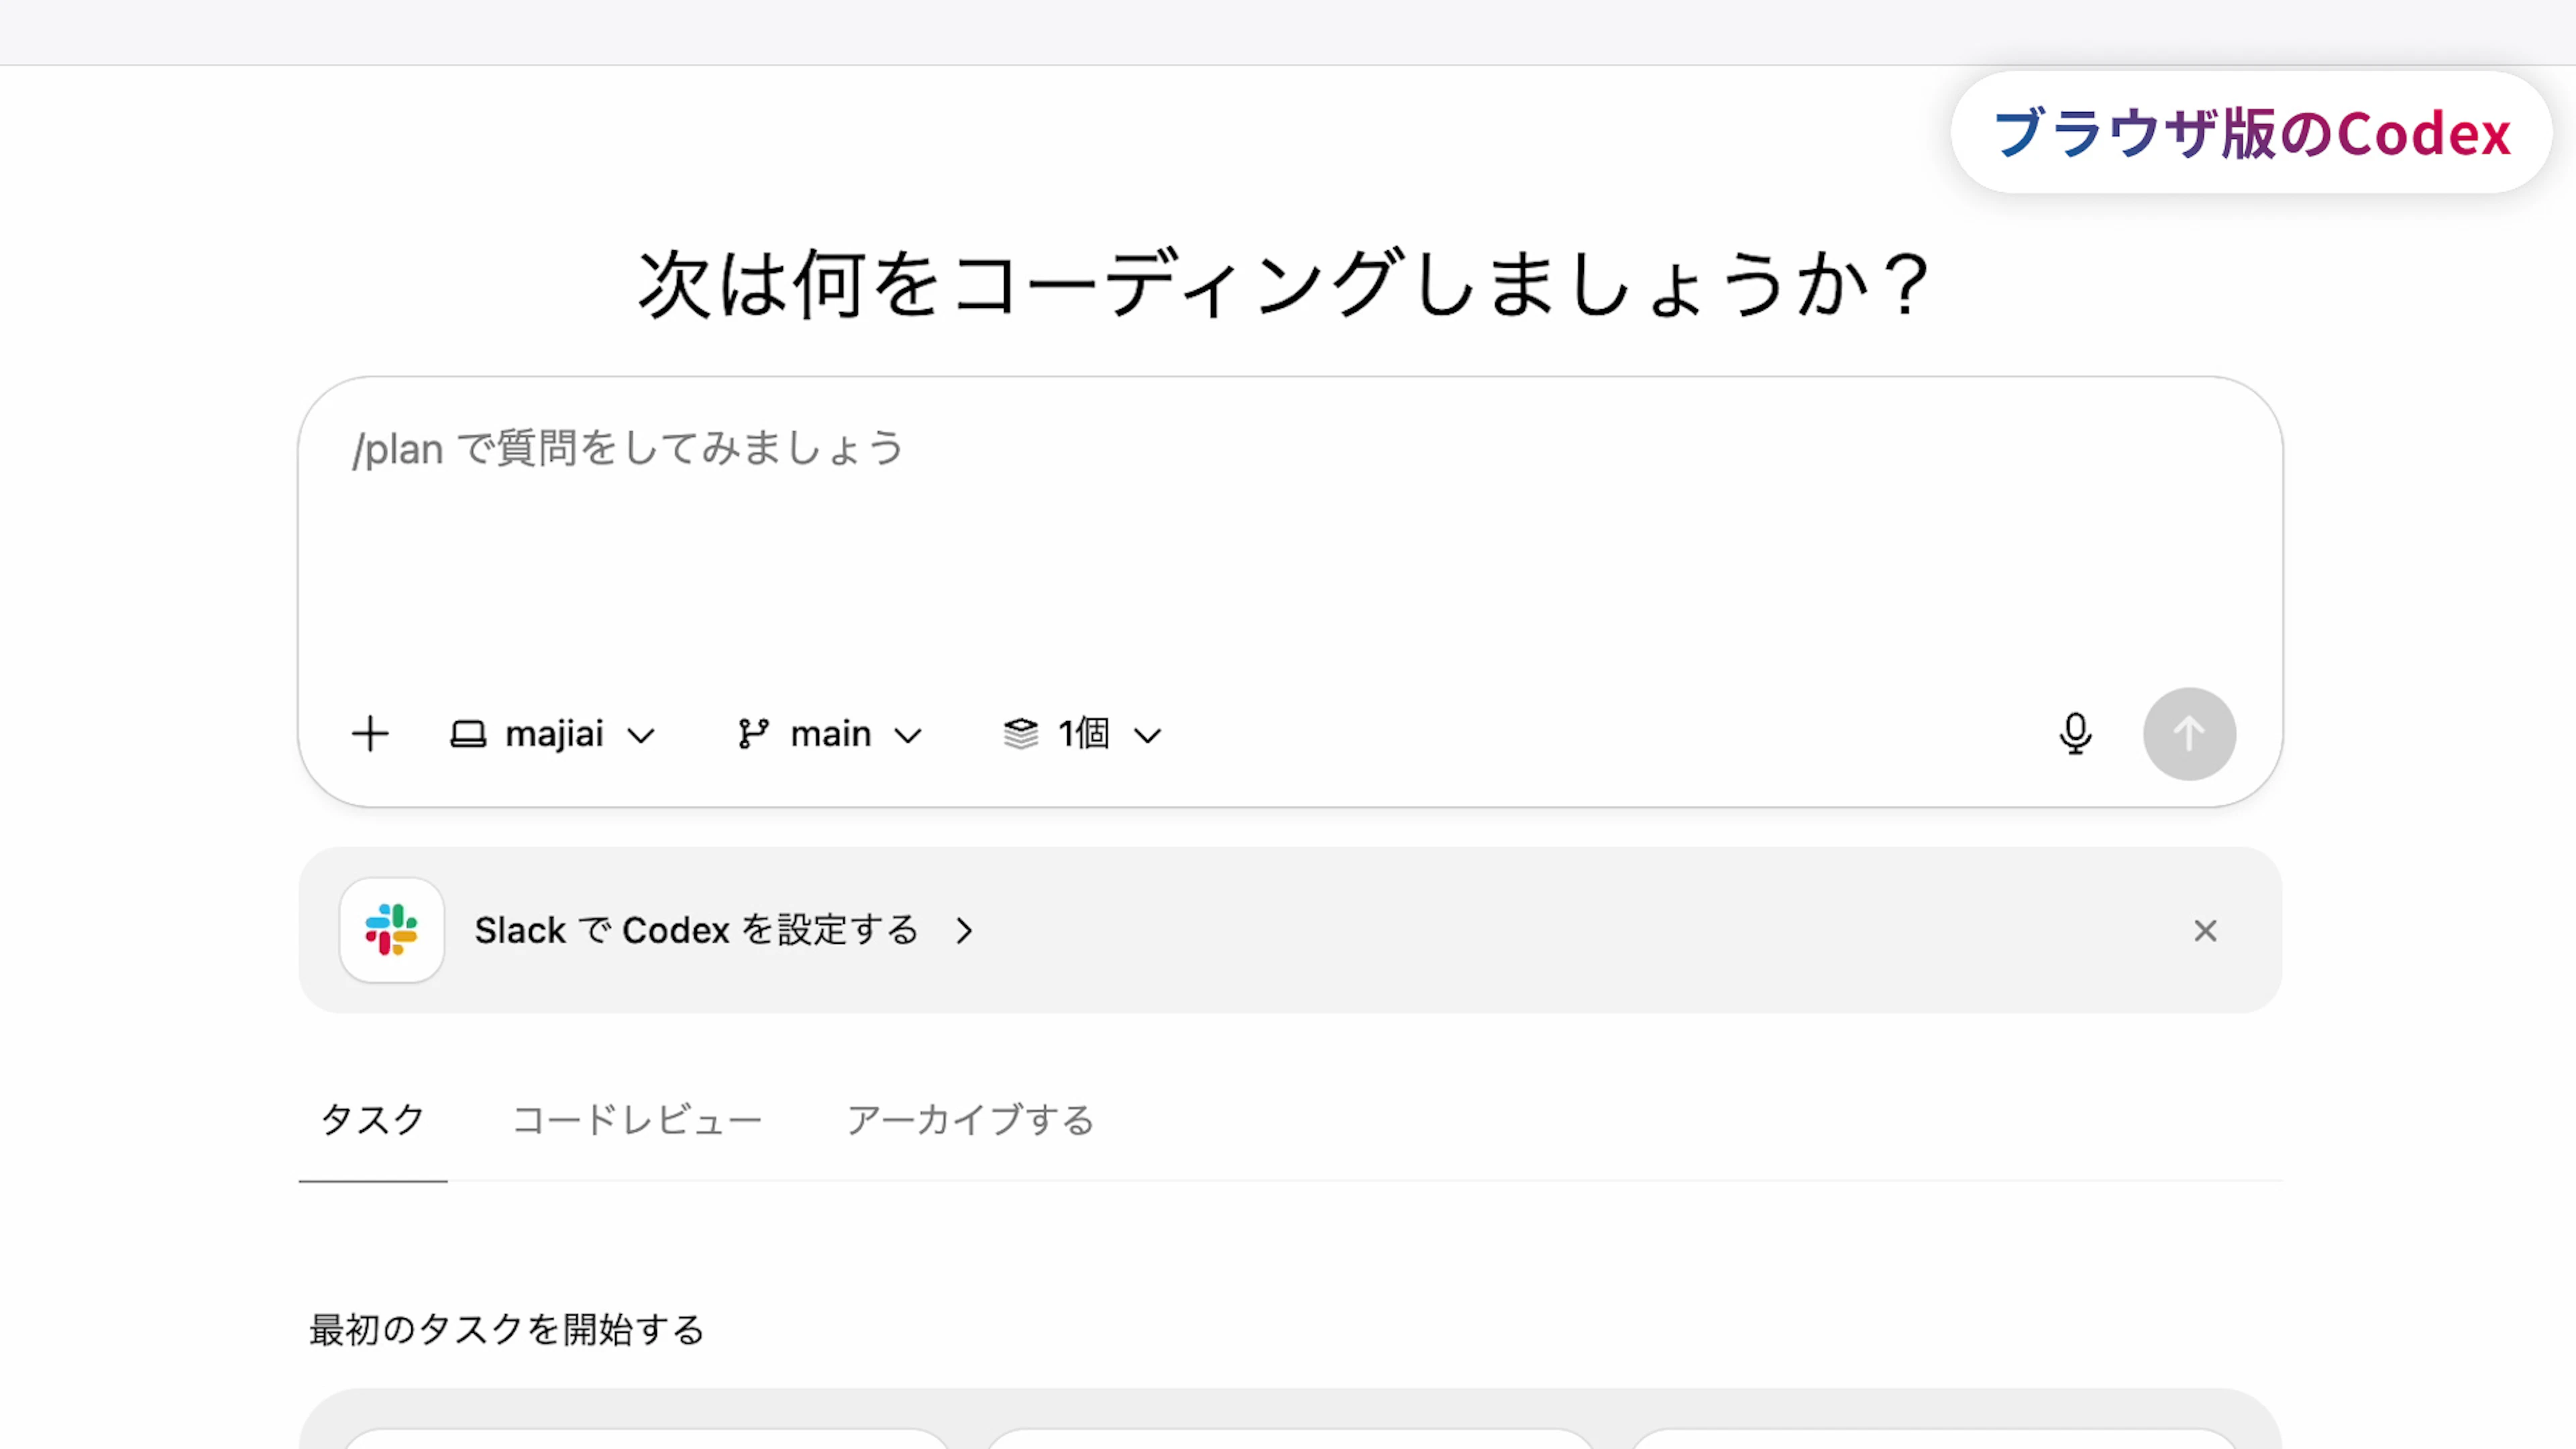Click the chevron arrow after the Slack setup text
Screen dimensions: 2576x1449
(964, 931)
